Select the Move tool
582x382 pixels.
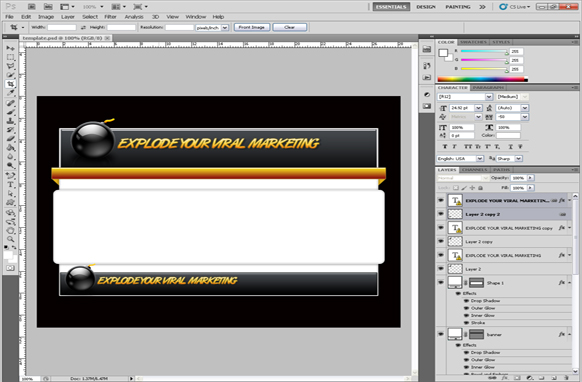click(x=10, y=48)
